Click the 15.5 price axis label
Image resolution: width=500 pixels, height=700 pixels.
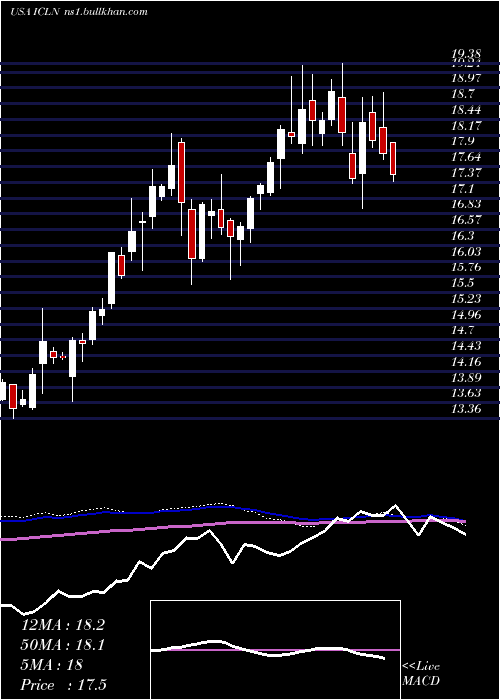[x=463, y=283]
